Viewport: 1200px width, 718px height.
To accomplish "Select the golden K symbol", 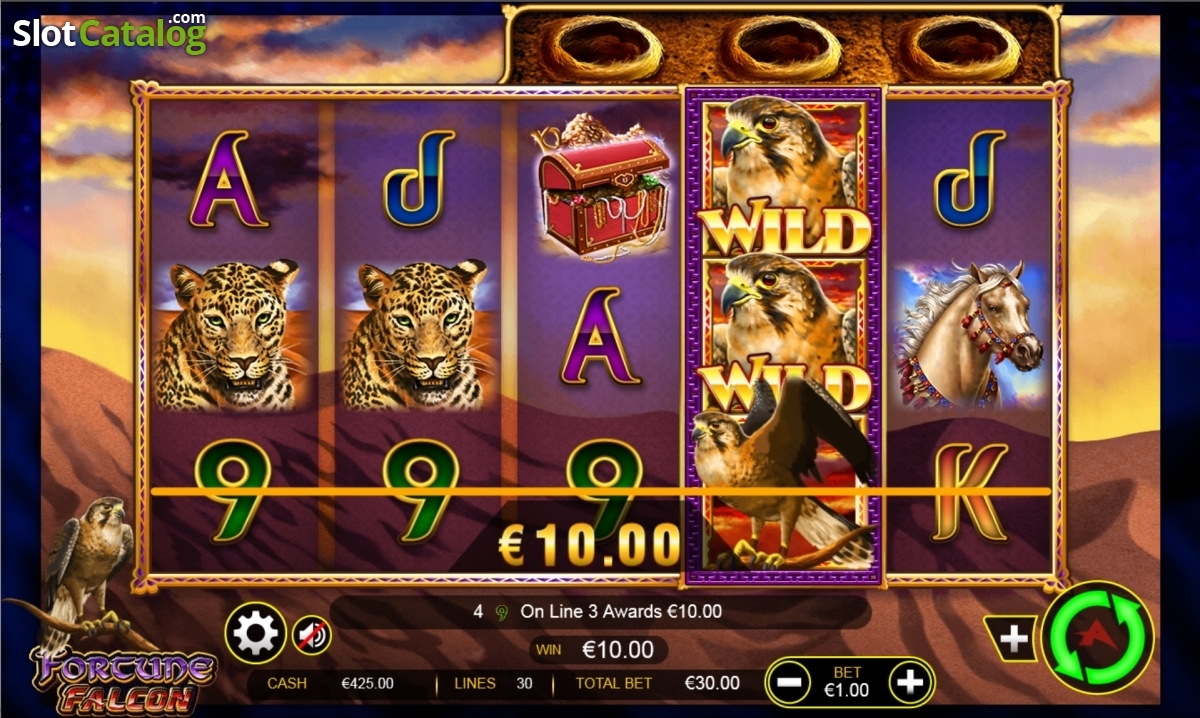I will click(969, 491).
